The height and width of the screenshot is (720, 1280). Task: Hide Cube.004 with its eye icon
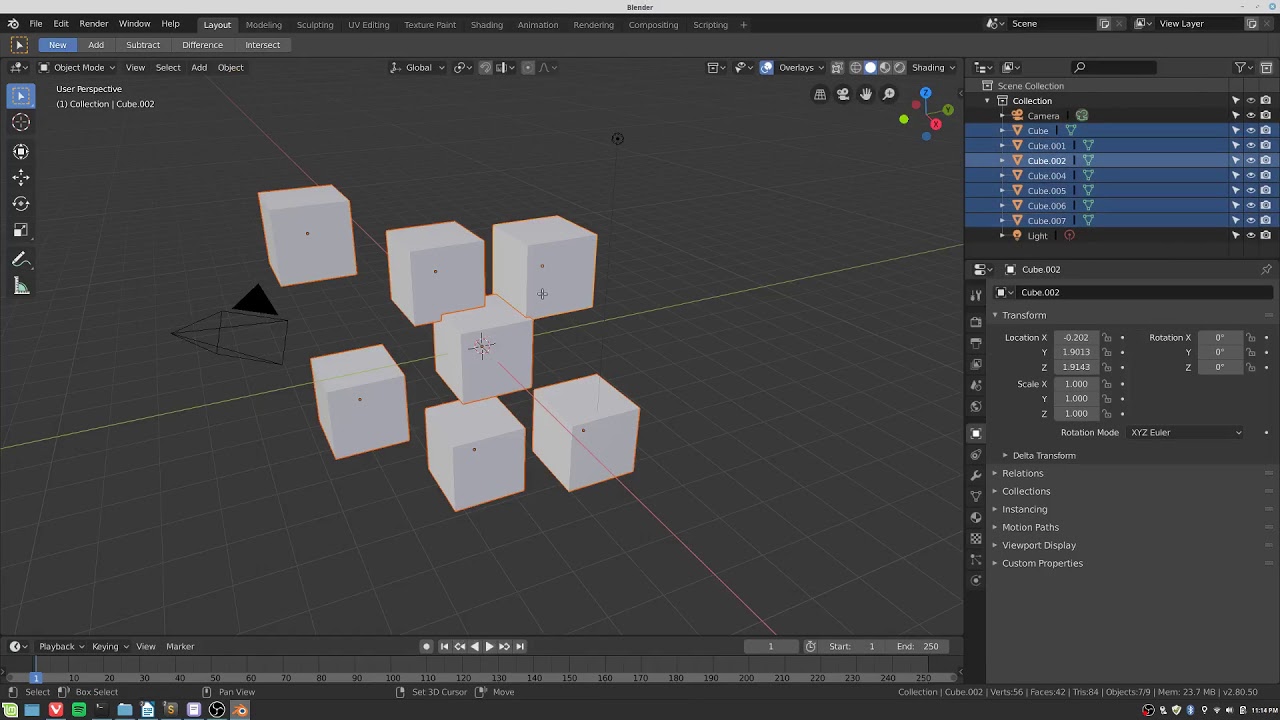click(x=1250, y=176)
